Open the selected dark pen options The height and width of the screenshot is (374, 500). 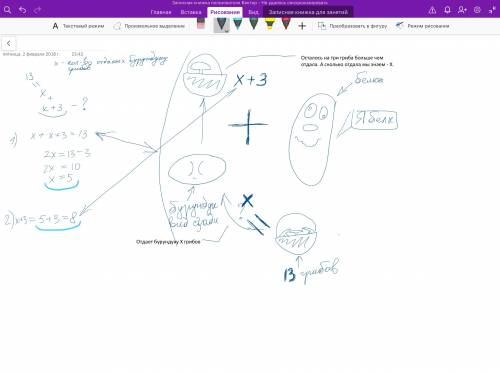tap(222, 25)
